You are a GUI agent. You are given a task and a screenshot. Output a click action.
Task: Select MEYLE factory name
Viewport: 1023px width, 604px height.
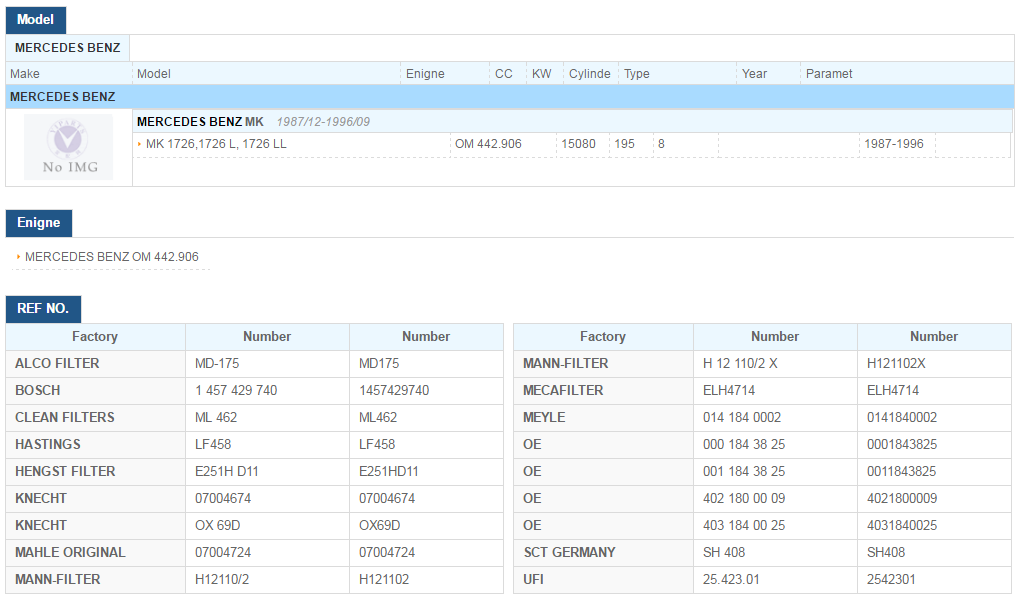click(x=544, y=417)
